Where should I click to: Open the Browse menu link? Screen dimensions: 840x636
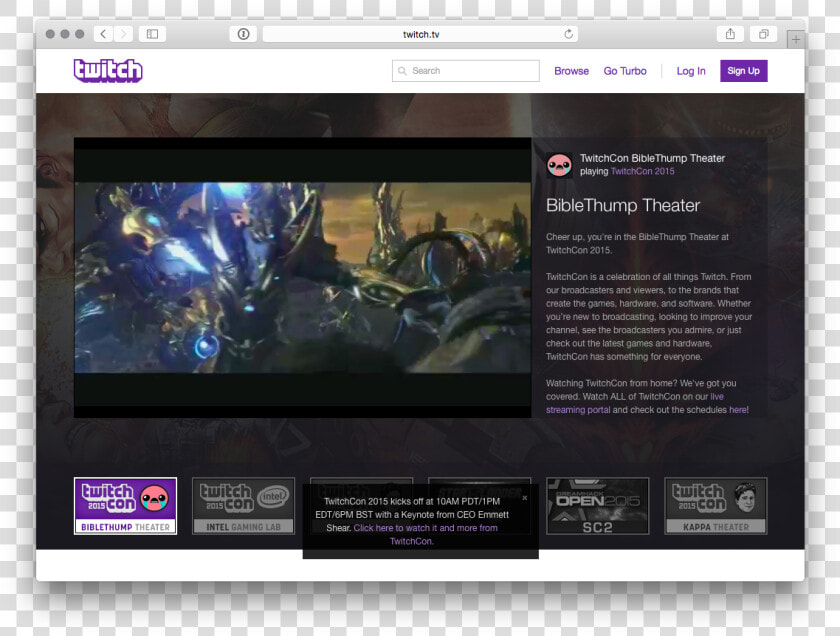tap(571, 71)
